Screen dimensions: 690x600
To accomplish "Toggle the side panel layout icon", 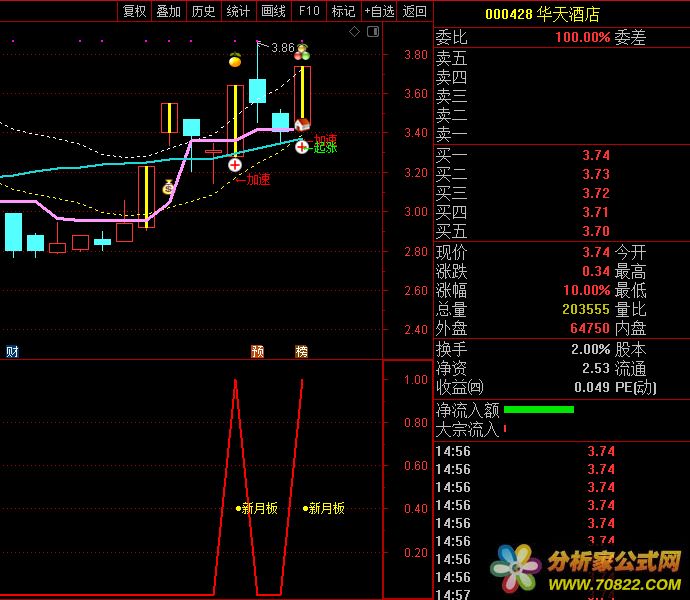I will tap(373, 31).
